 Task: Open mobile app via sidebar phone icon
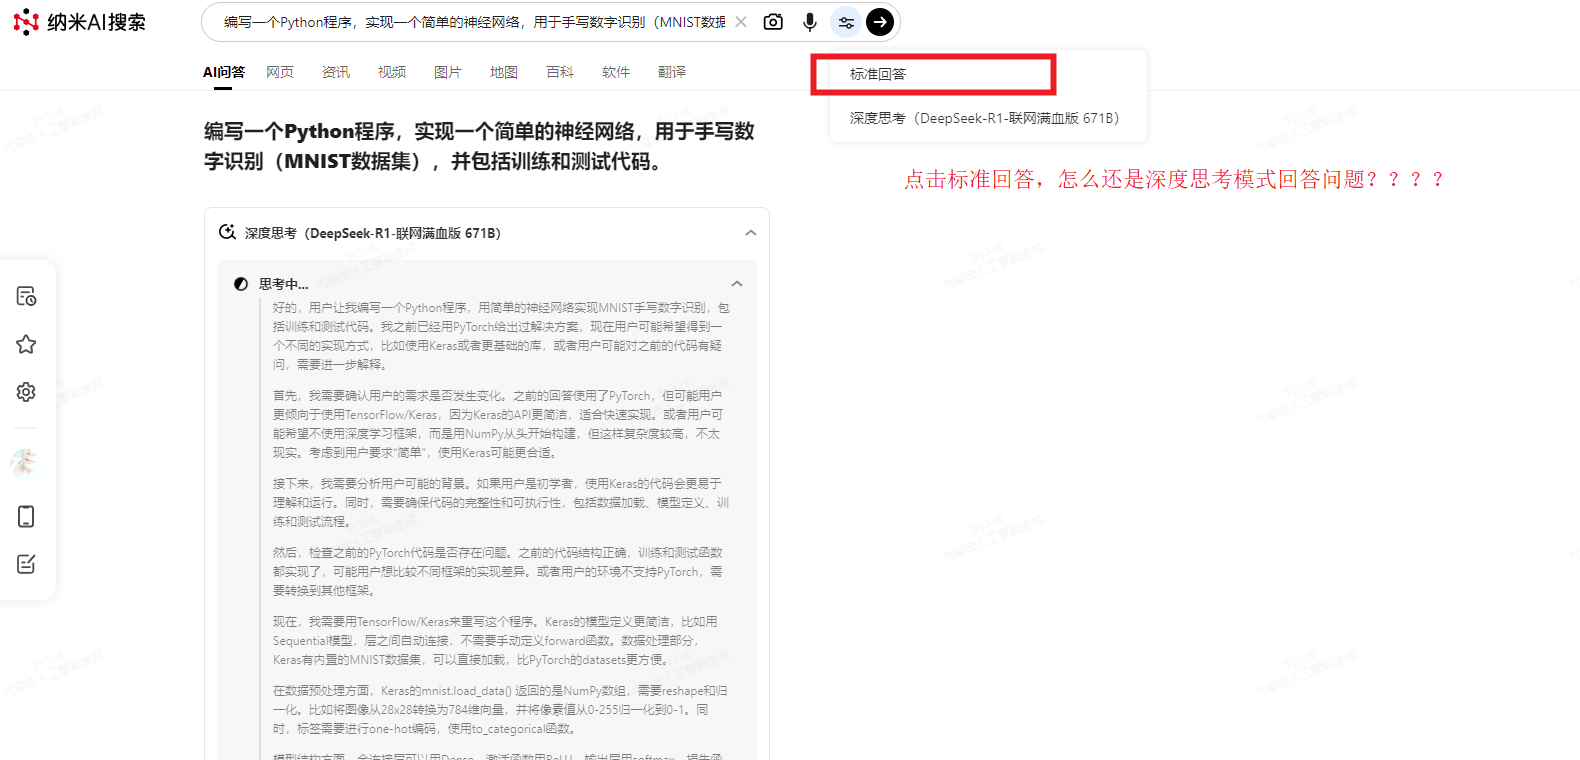tap(26, 516)
